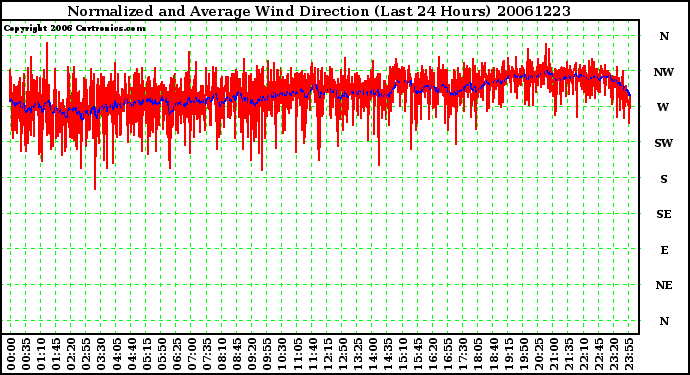Click the 19:50 time label
The height and width of the screenshot is (375, 690).
524,354
